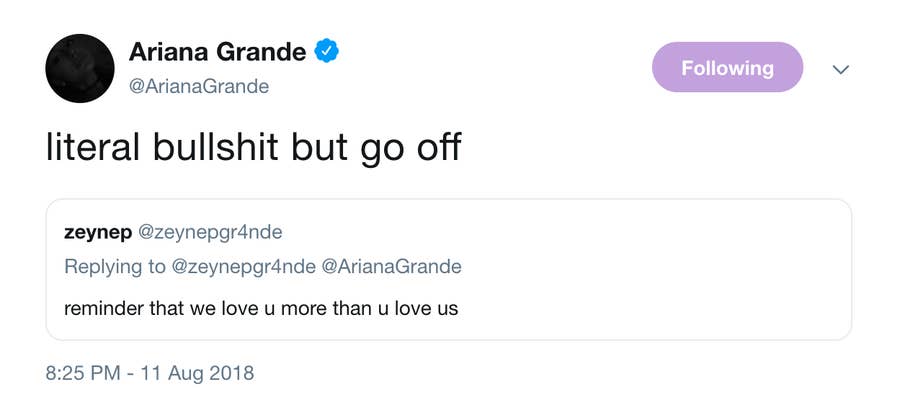Select the 11 Aug 2018 date text
Viewport: 900px width, 400px height.
198,374
